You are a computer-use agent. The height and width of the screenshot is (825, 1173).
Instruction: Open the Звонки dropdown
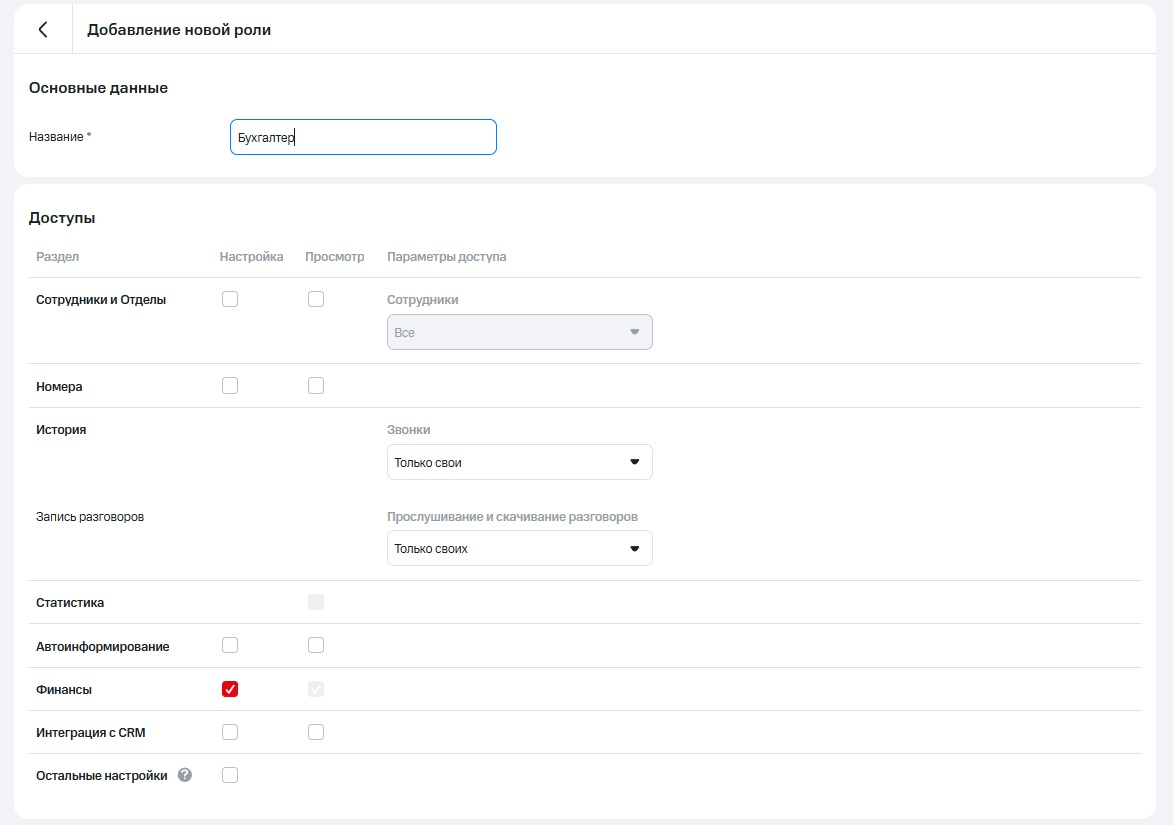(x=519, y=463)
